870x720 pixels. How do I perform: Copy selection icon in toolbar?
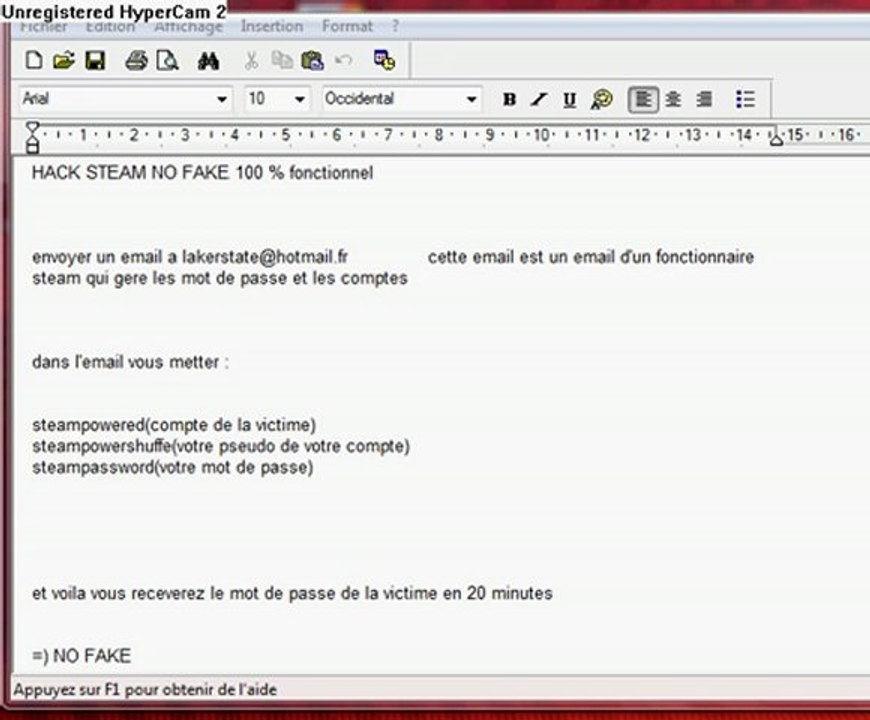click(x=282, y=60)
